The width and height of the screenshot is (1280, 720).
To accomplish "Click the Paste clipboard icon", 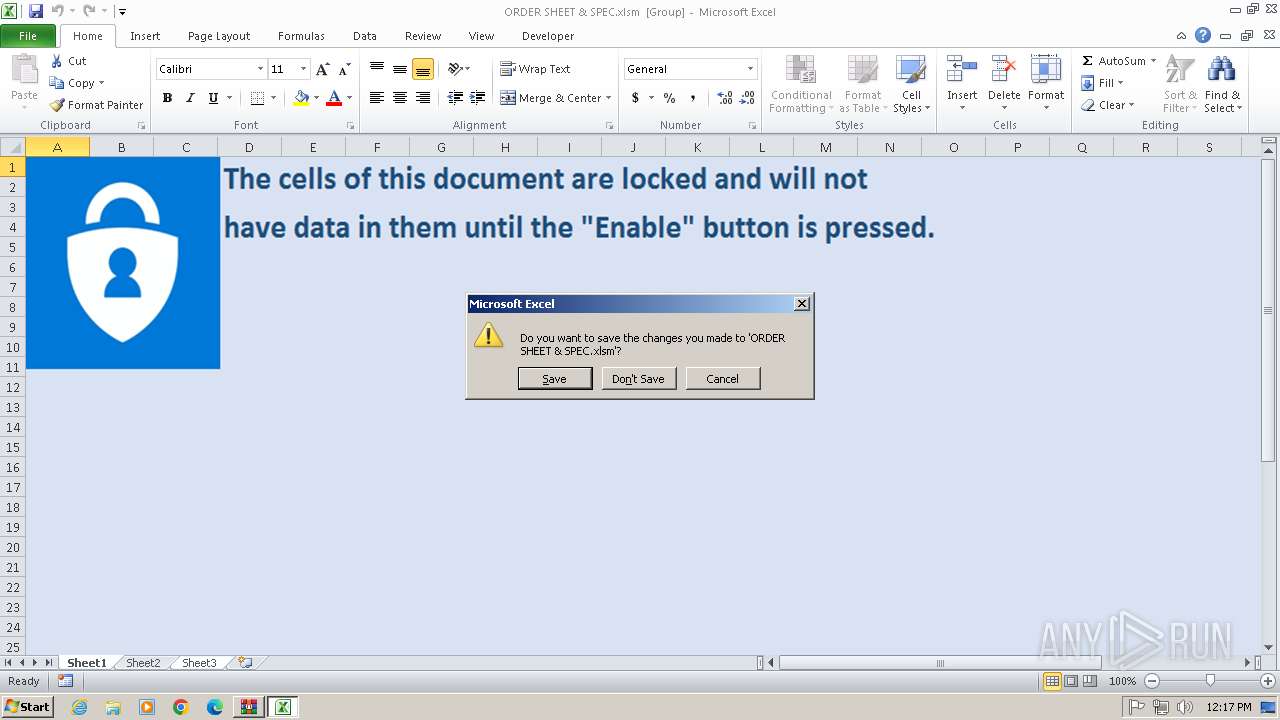I will [24, 70].
